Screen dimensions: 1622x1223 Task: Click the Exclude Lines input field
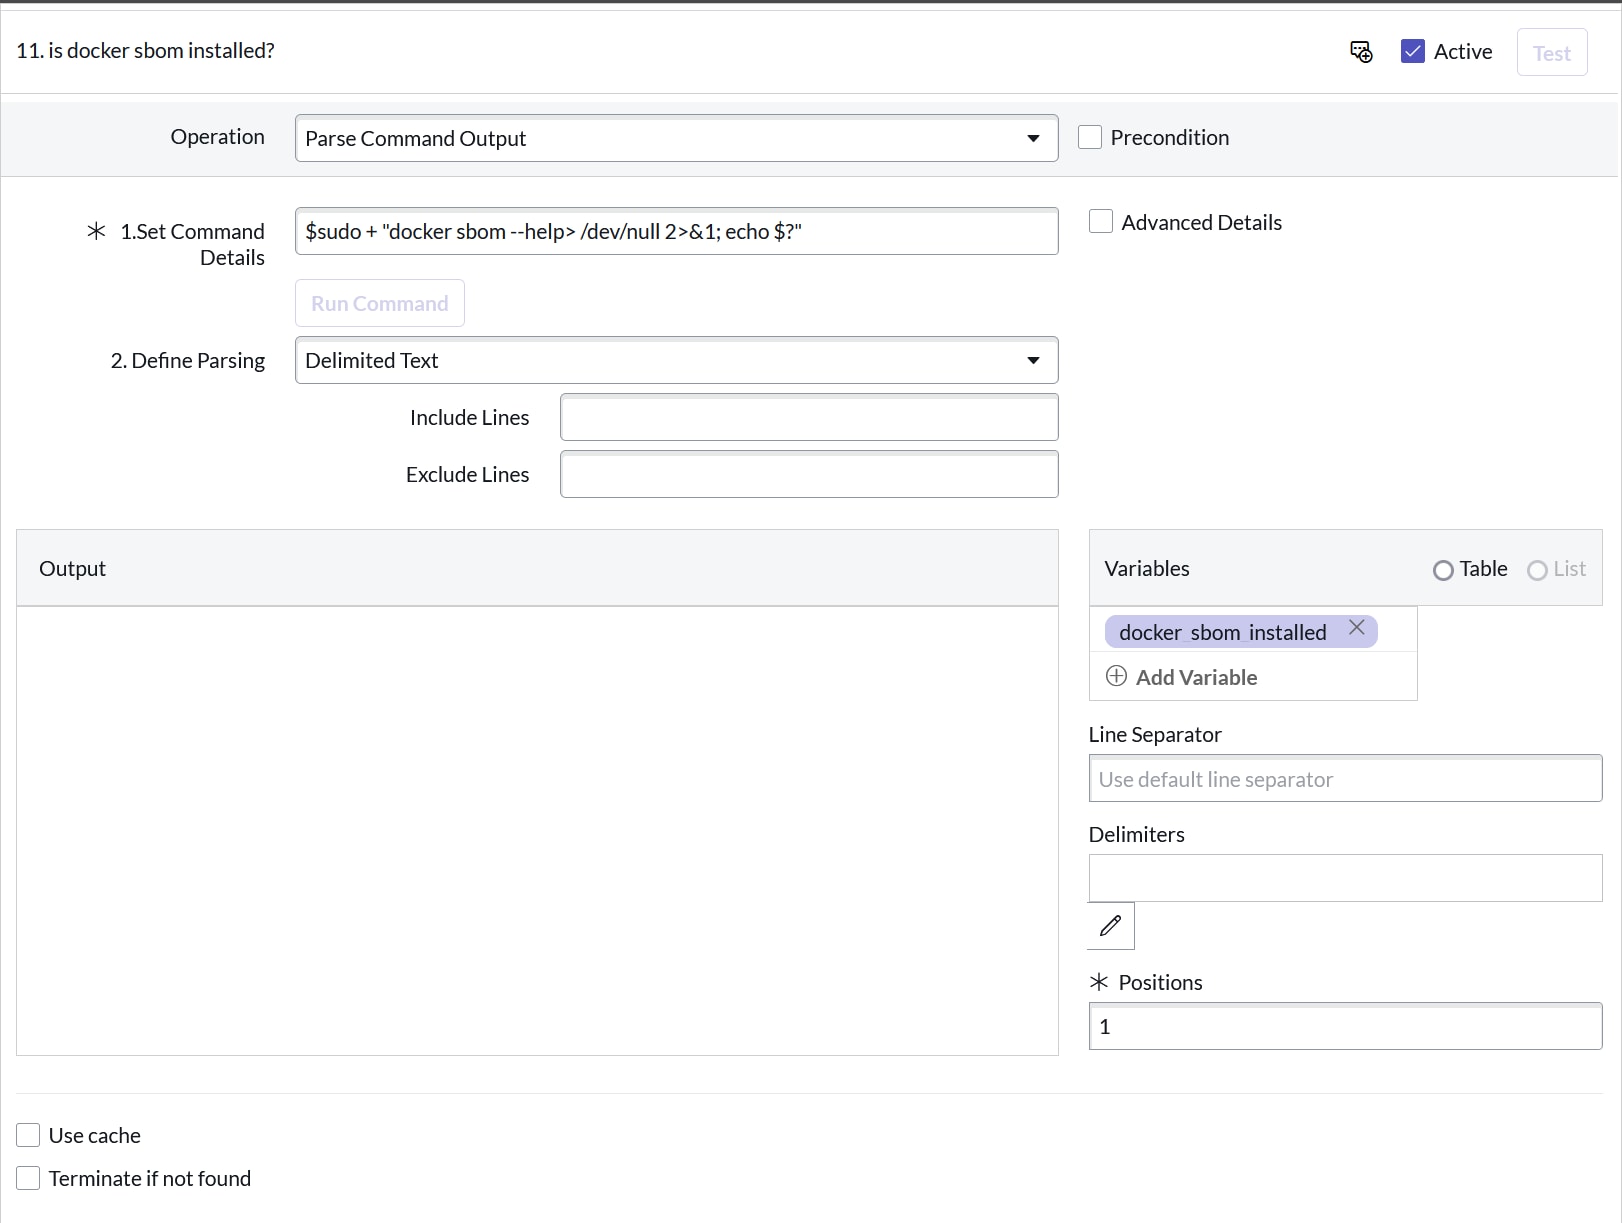tap(808, 474)
